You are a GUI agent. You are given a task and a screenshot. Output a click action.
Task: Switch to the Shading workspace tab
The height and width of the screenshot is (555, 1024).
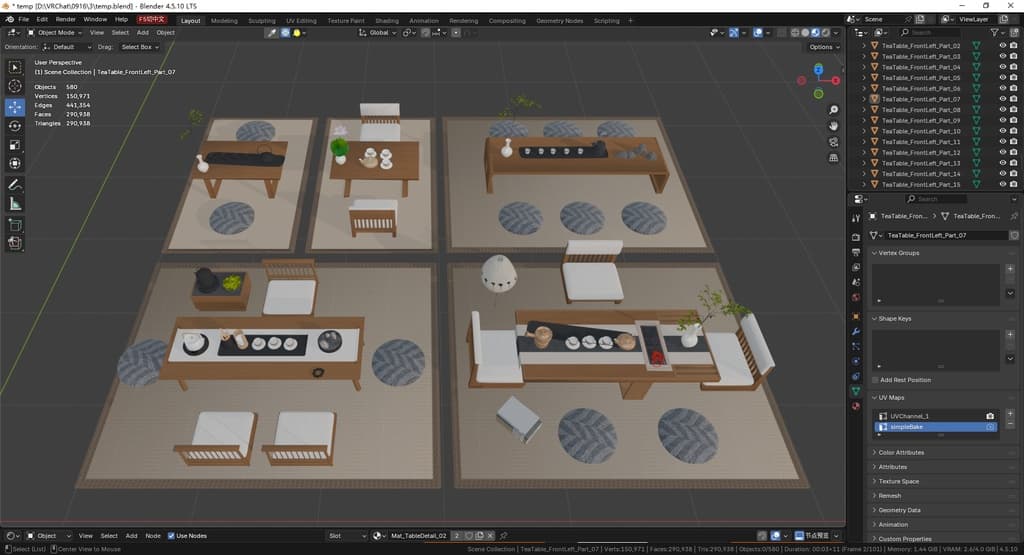coord(387,20)
